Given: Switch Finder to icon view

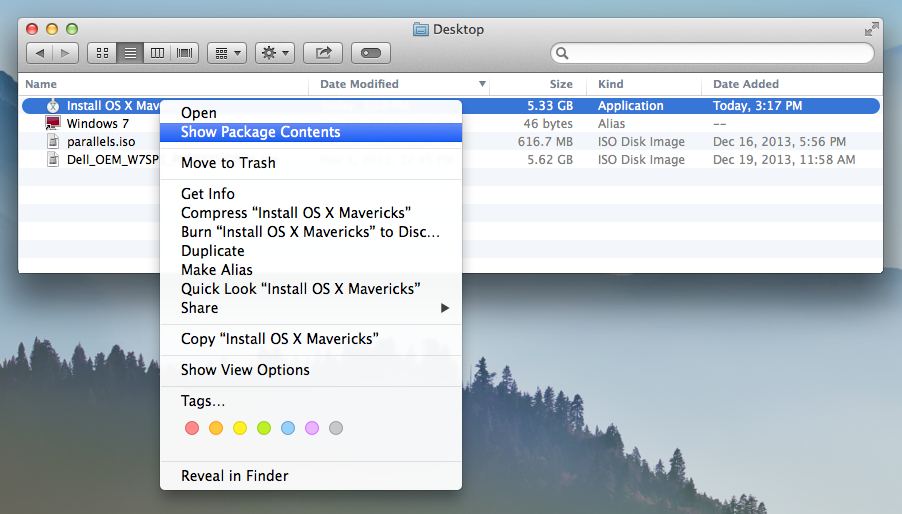Looking at the screenshot, I should [x=102, y=53].
